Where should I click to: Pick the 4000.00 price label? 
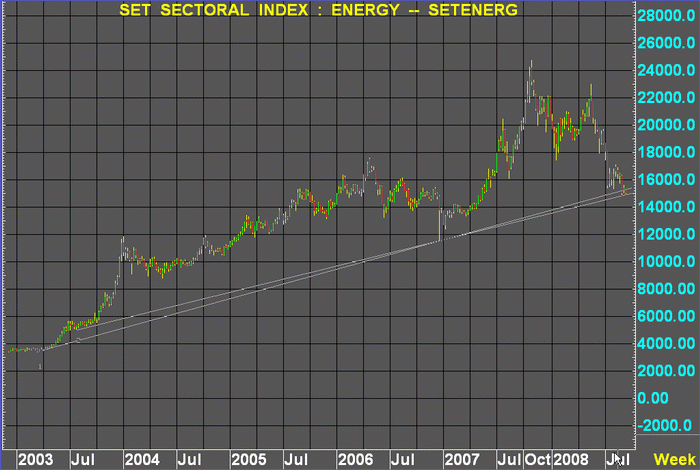666,344
